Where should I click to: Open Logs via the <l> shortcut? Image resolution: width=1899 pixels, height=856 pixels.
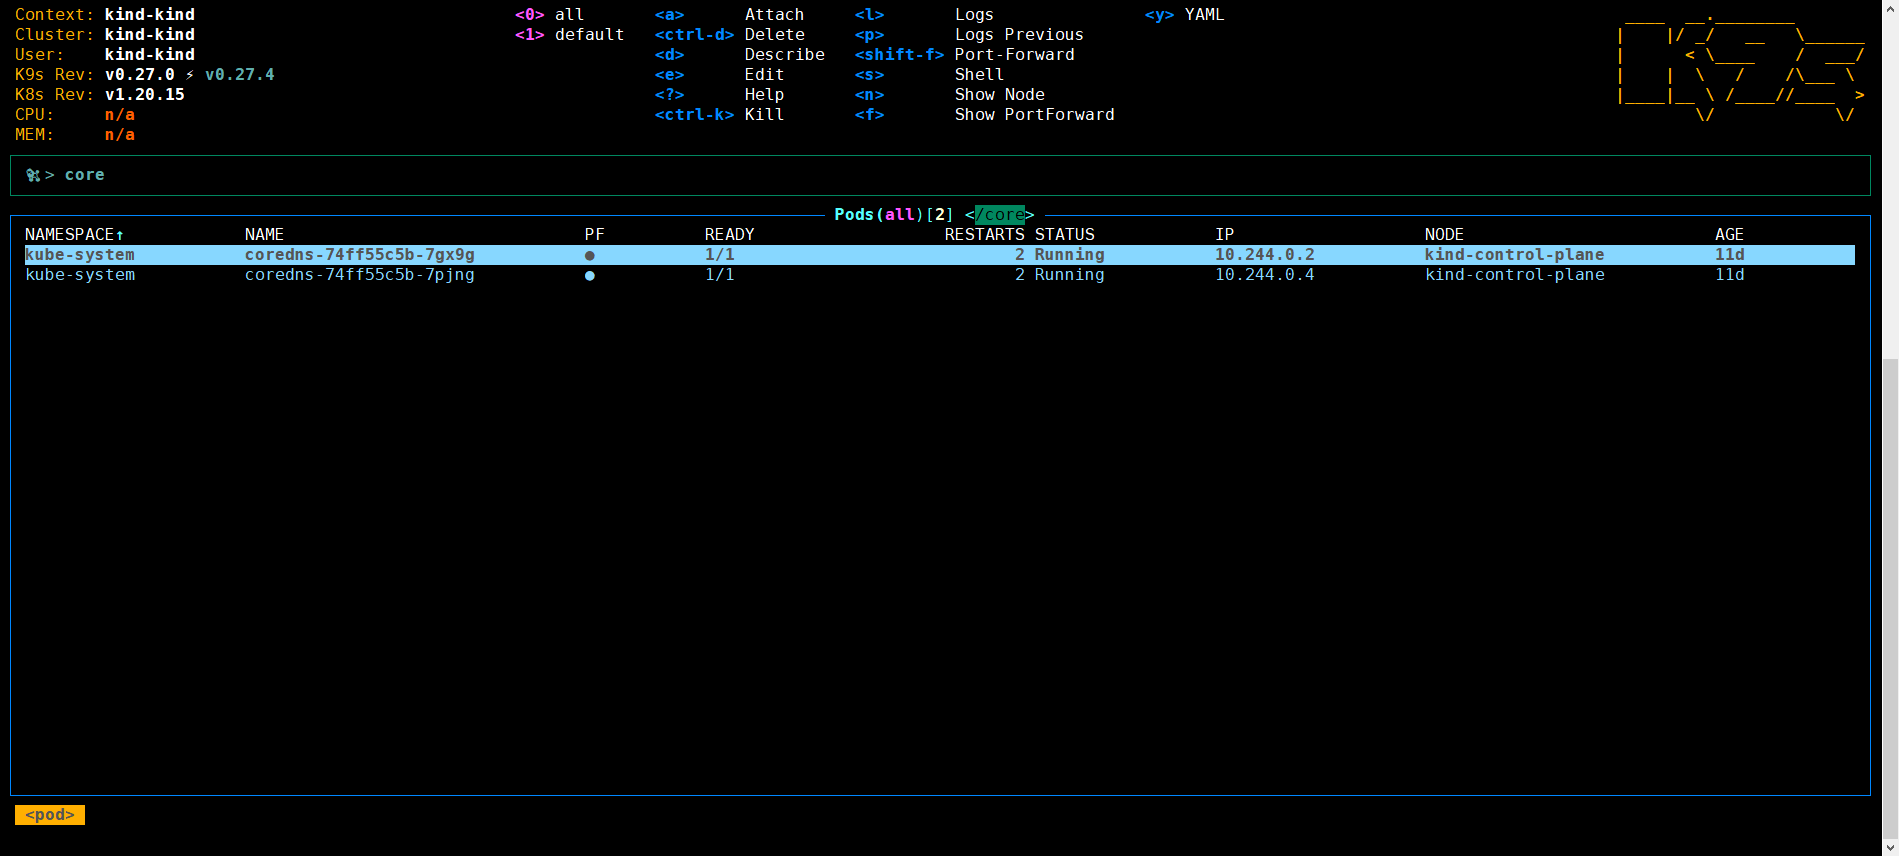924,15
